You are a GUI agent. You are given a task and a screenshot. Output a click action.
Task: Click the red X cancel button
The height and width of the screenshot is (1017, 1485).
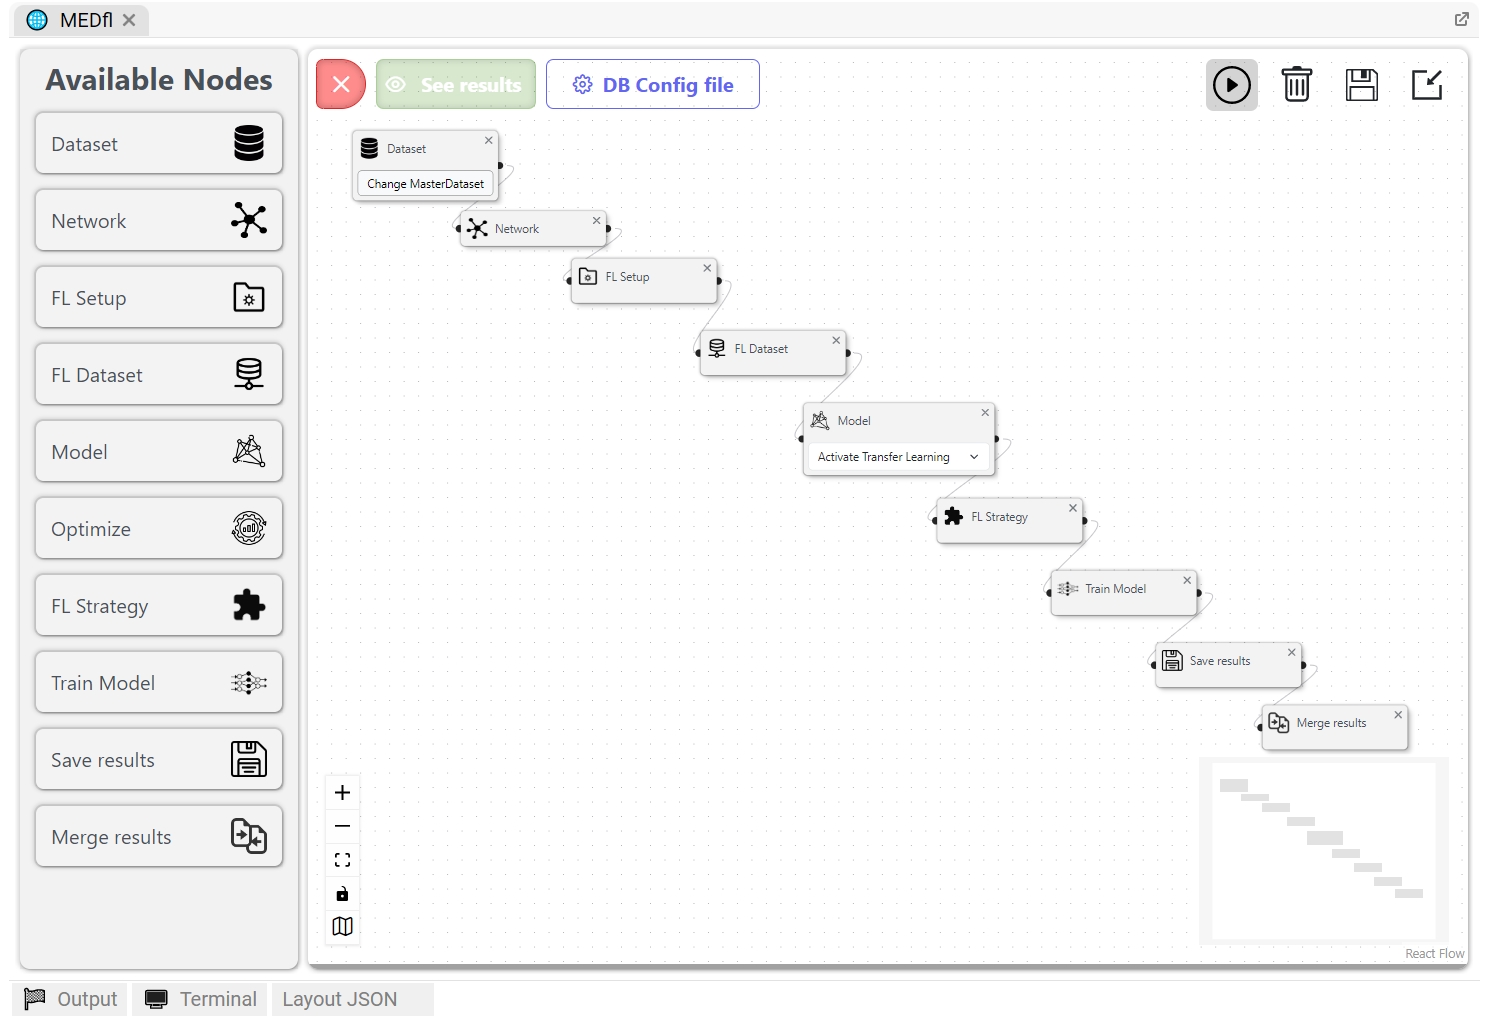click(x=341, y=84)
